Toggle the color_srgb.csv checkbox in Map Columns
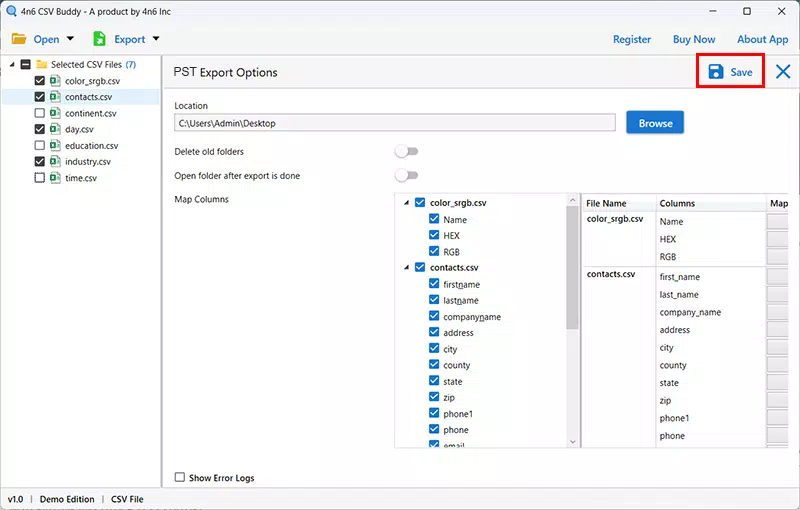This screenshot has width=800, height=510. [x=420, y=202]
